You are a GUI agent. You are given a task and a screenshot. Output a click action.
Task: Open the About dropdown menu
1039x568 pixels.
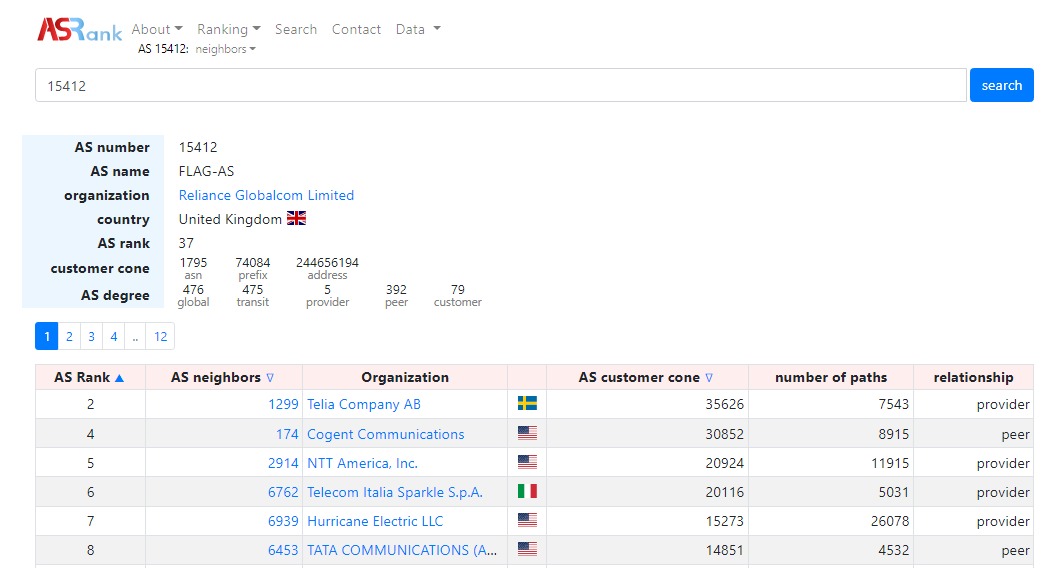(x=157, y=29)
